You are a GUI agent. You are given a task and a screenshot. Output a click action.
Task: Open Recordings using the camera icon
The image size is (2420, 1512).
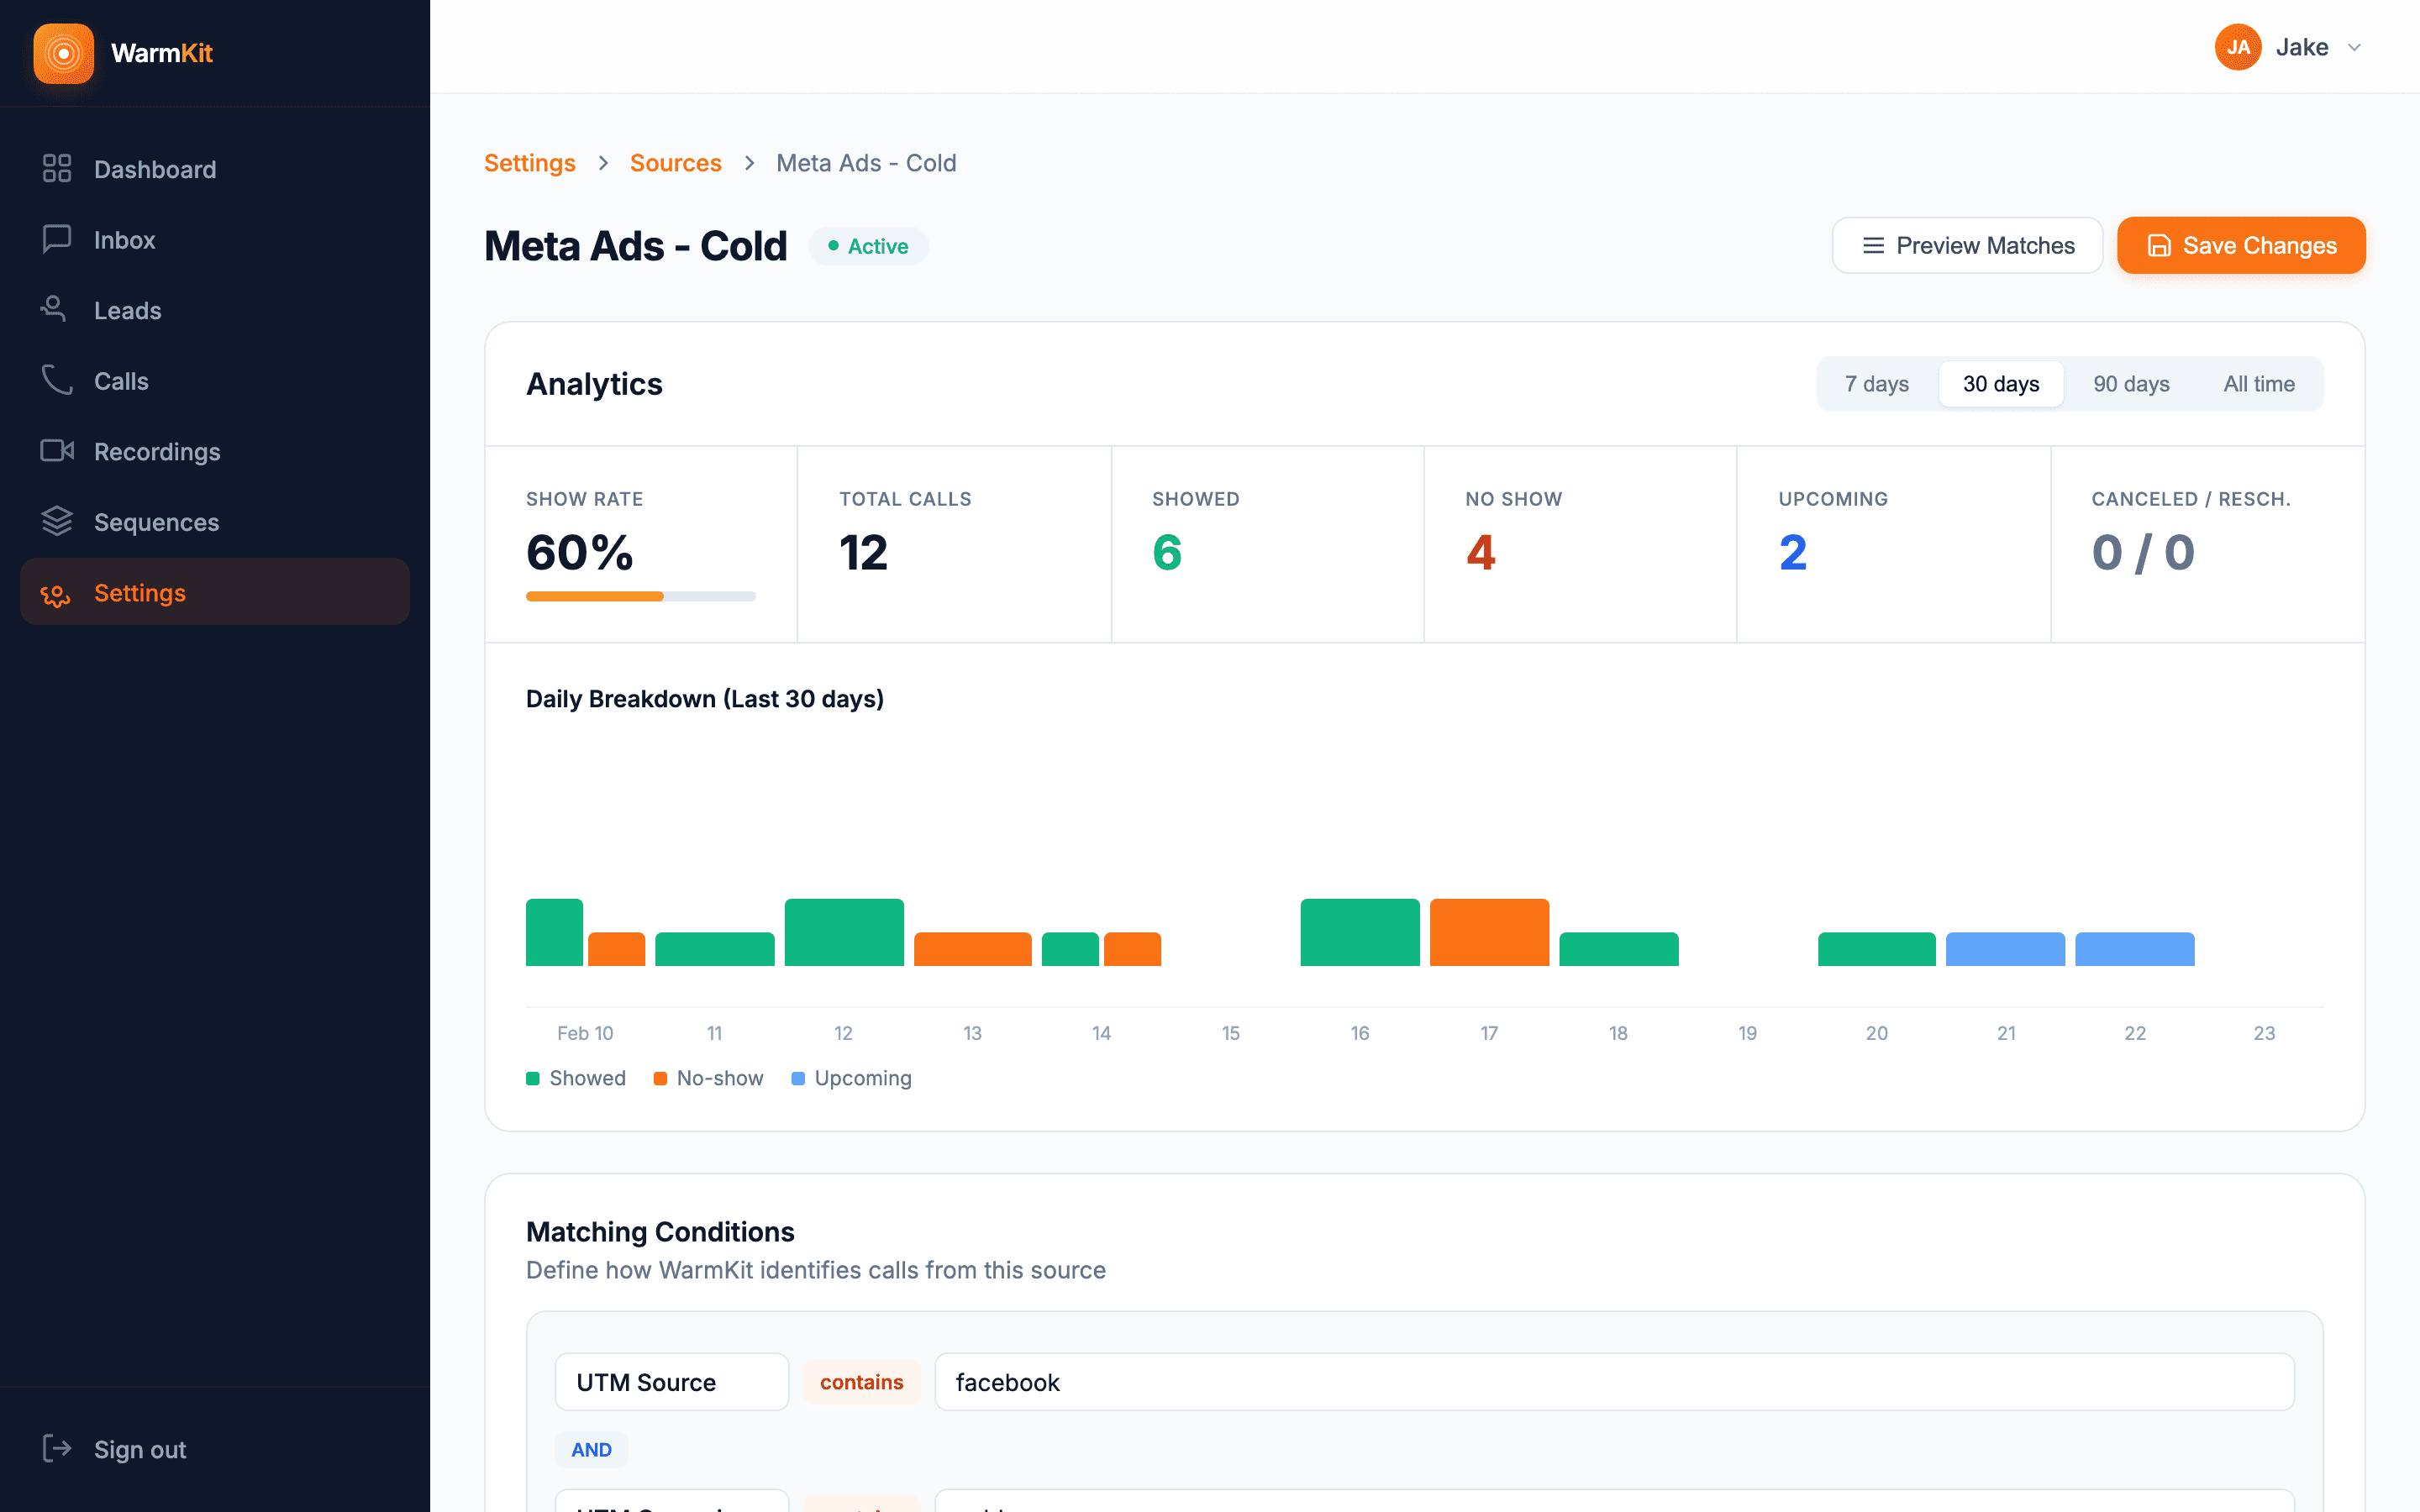click(x=57, y=451)
